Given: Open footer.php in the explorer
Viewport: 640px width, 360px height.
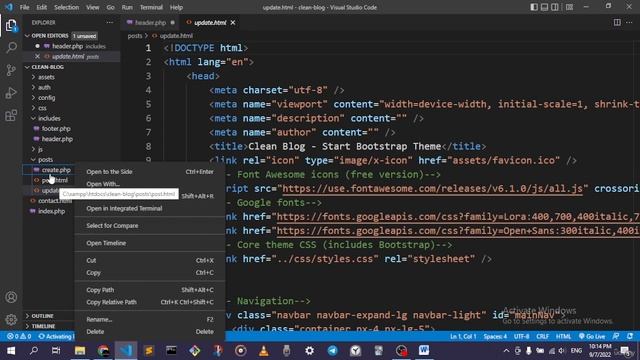Looking at the screenshot, I should coord(56,129).
